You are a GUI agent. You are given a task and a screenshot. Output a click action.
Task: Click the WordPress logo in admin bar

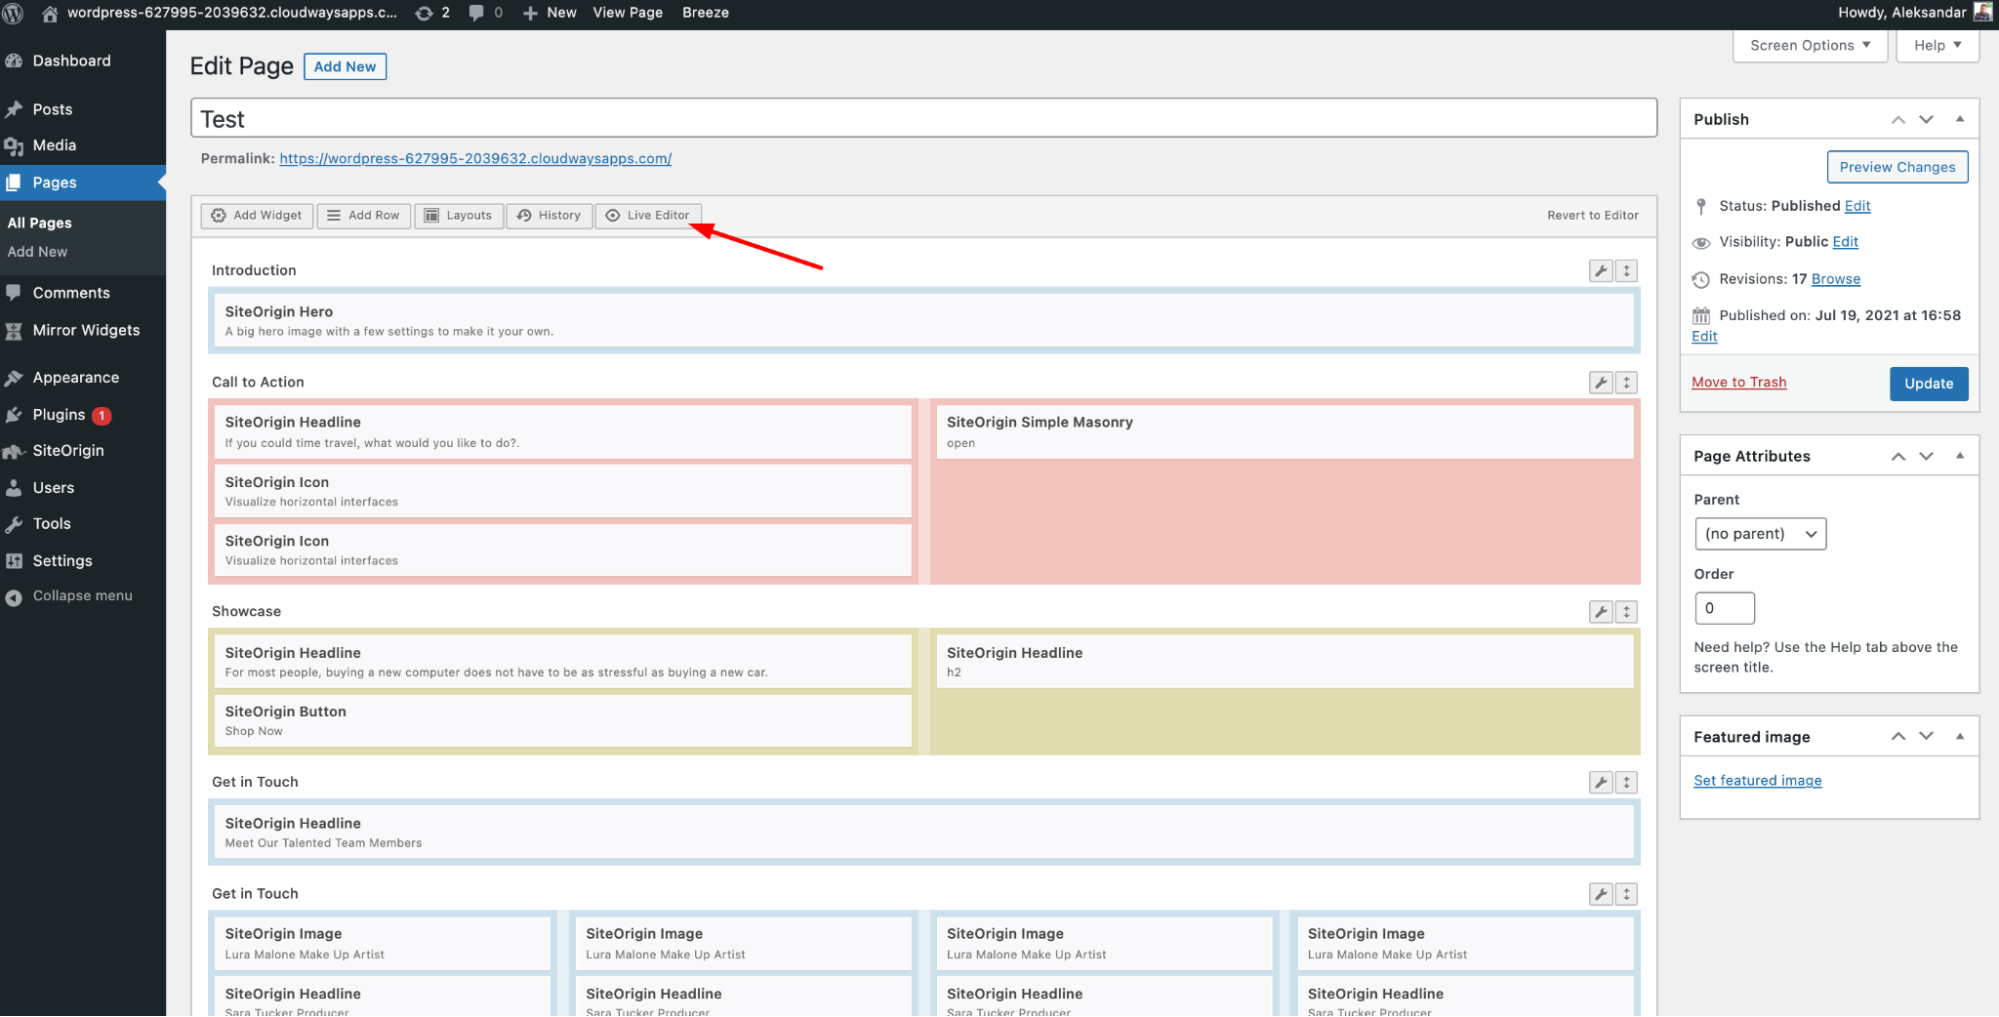click(13, 13)
